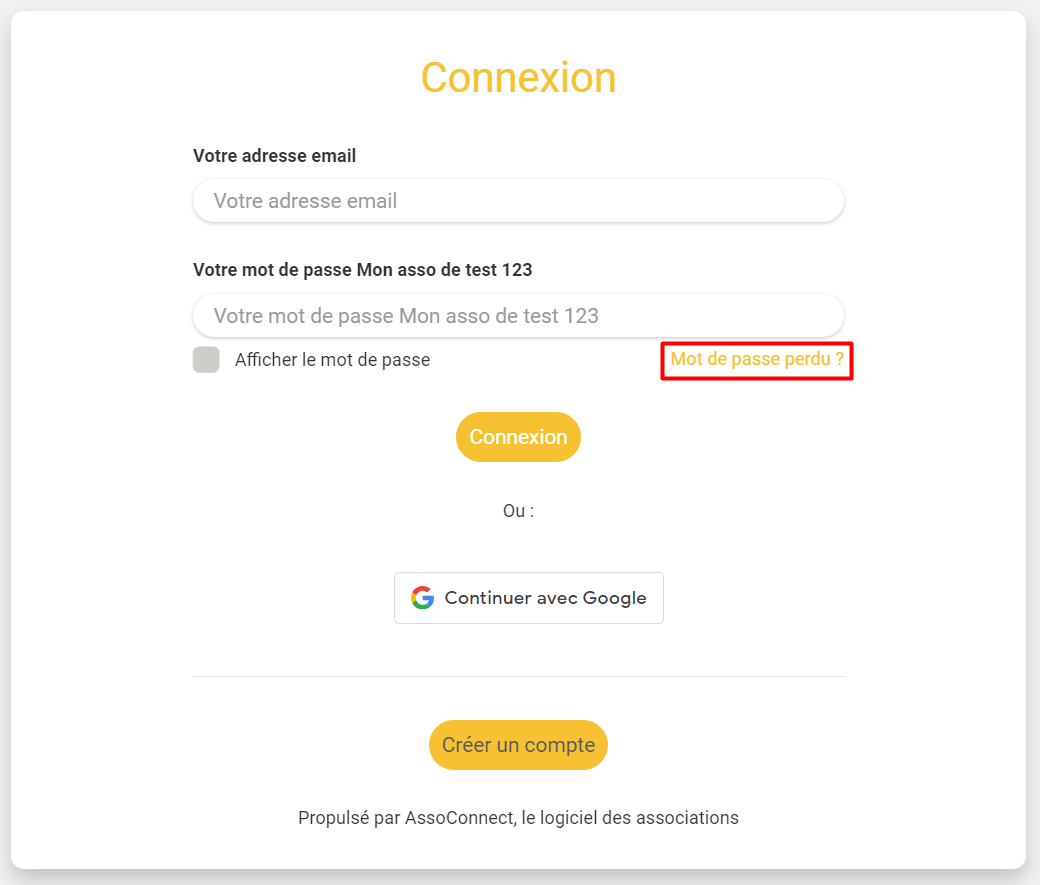
Task: Submit with the yellow Connexion button
Action: point(518,437)
